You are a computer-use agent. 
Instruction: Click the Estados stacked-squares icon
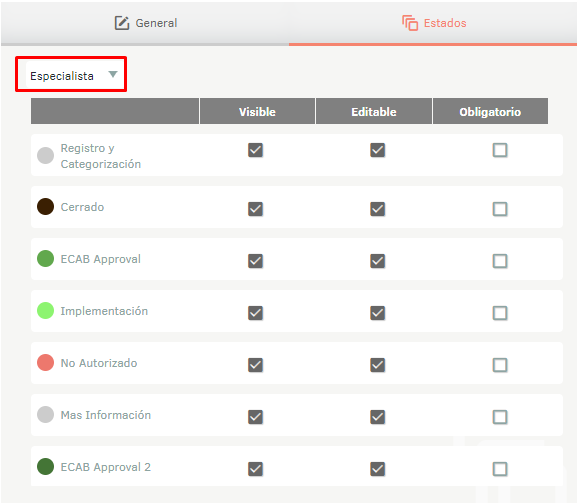(410, 23)
